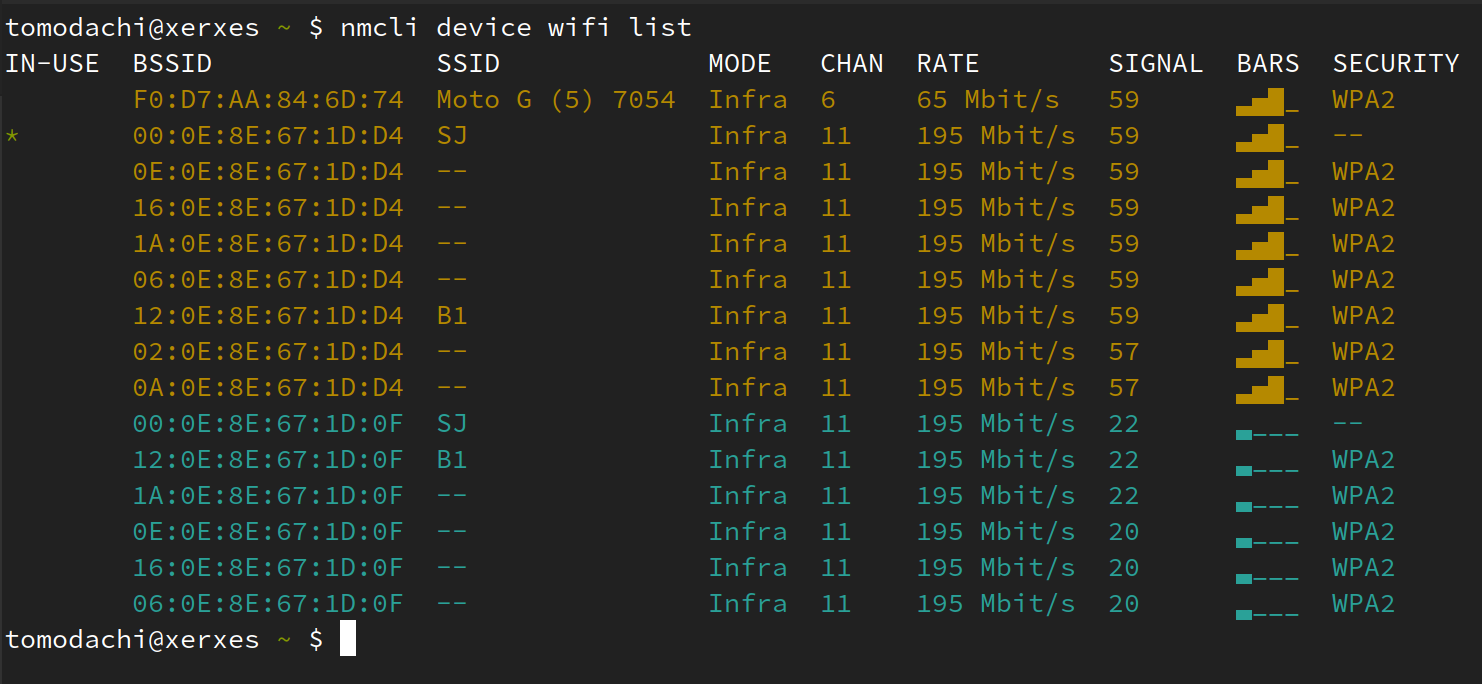Click the signal value 57 for 02:0E:8E:67:1D:D4
The width and height of the screenshot is (1482, 684).
(x=1124, y=352)
